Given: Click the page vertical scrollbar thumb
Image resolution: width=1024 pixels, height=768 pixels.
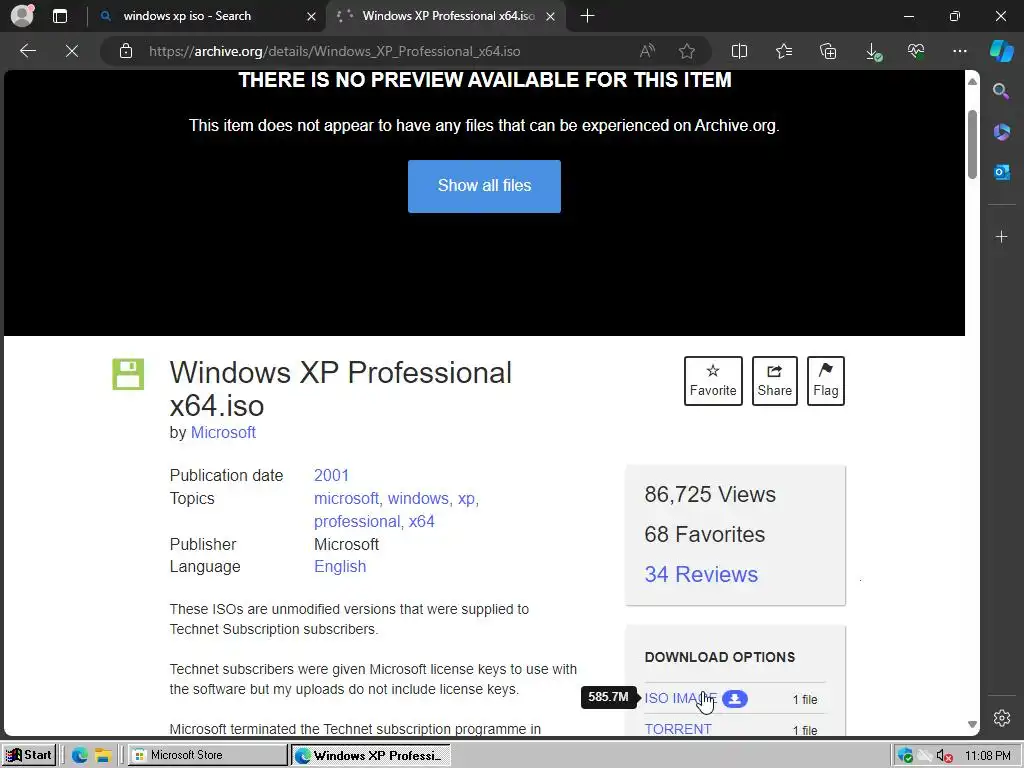Looking at the screenshot, I should coord(972,144).
